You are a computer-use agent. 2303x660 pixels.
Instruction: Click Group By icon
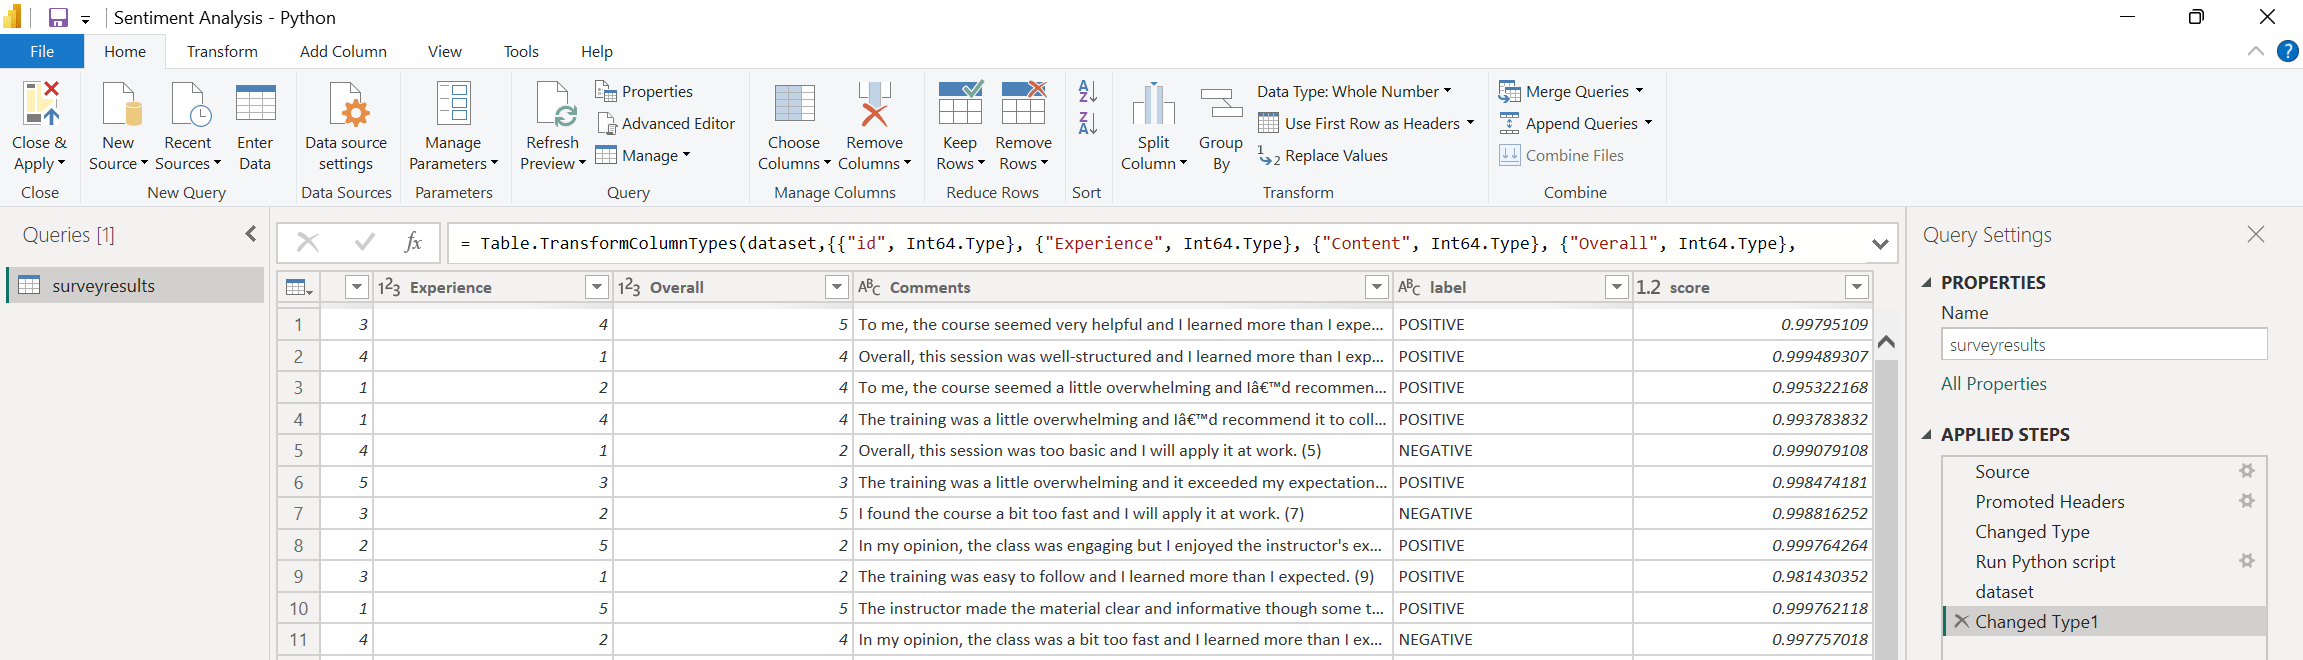coord(1221,104)
